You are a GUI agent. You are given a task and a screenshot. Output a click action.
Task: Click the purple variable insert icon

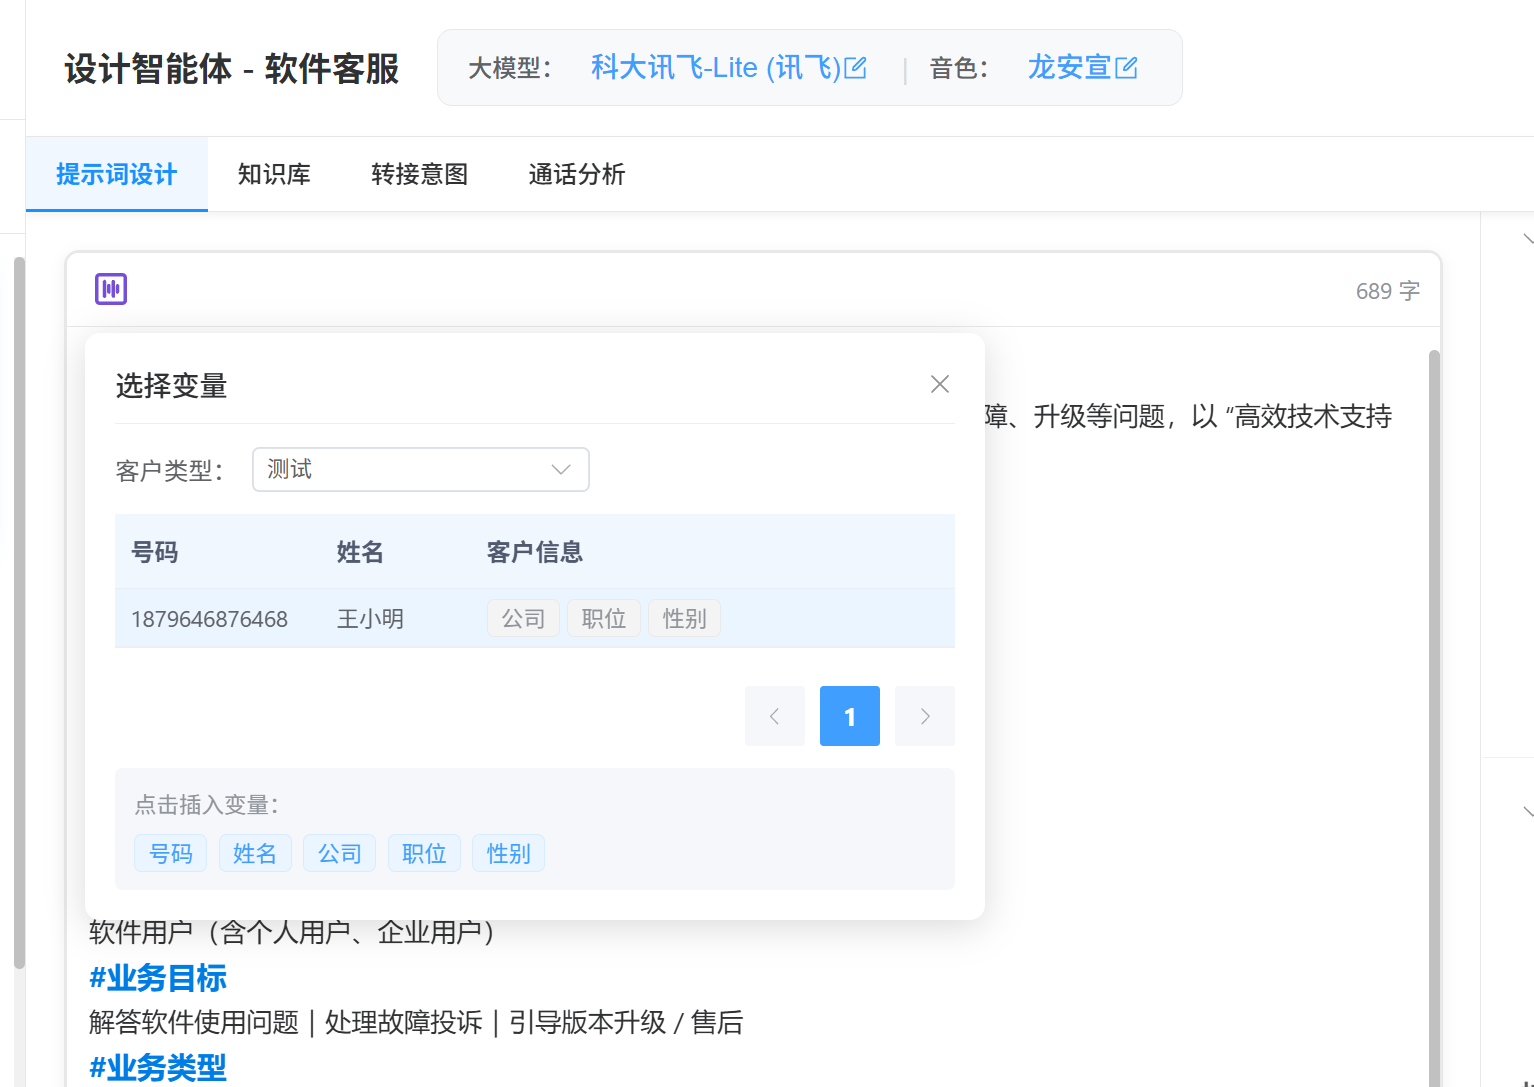click(111, 289)
